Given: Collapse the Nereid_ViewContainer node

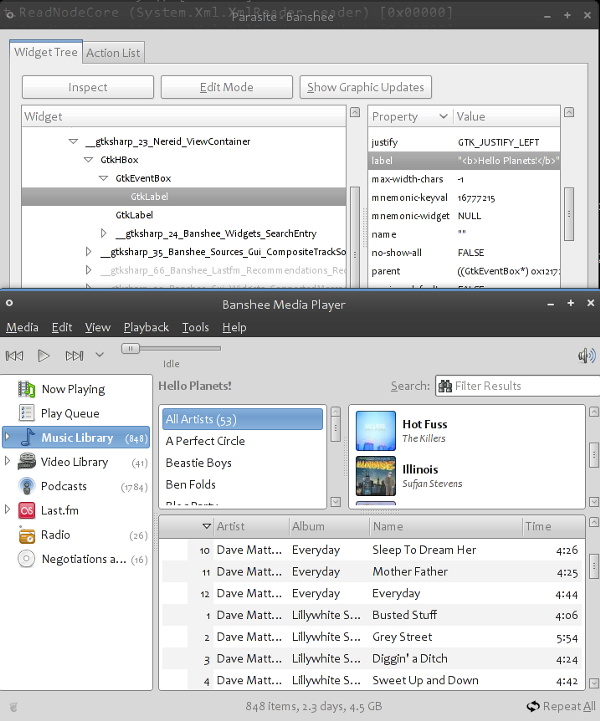Looking at the screenshot, I should [x=73, y=142].
